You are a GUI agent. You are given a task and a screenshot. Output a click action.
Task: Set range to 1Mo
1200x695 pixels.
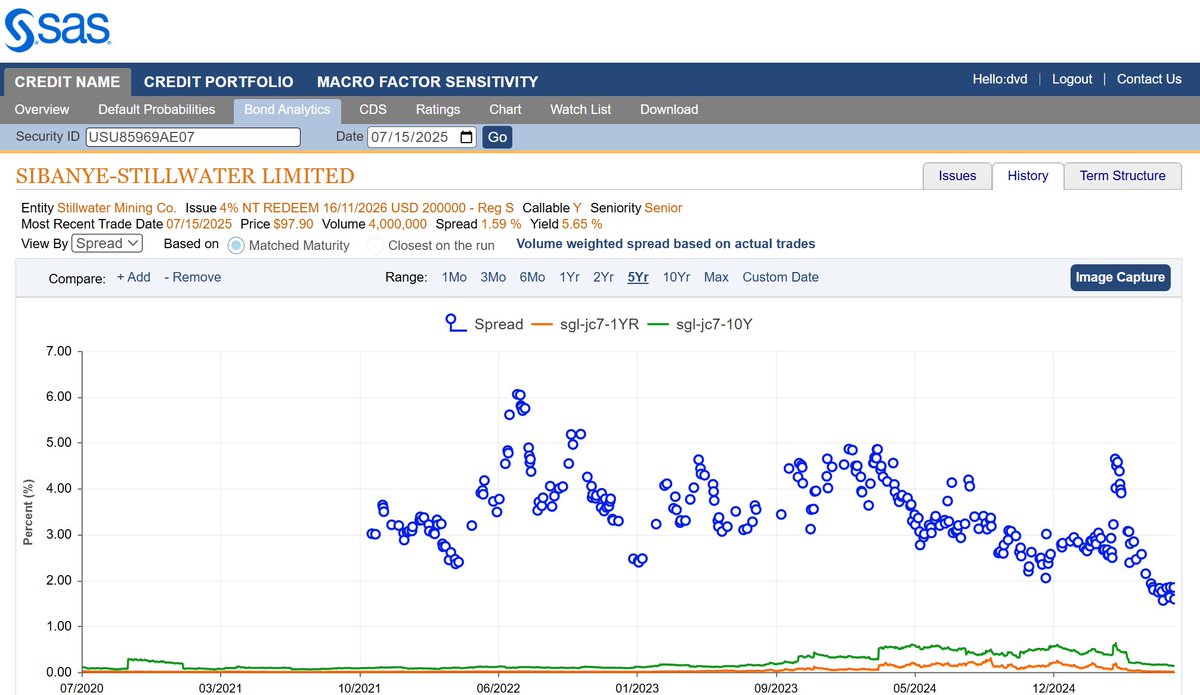(x=454, y=277)
